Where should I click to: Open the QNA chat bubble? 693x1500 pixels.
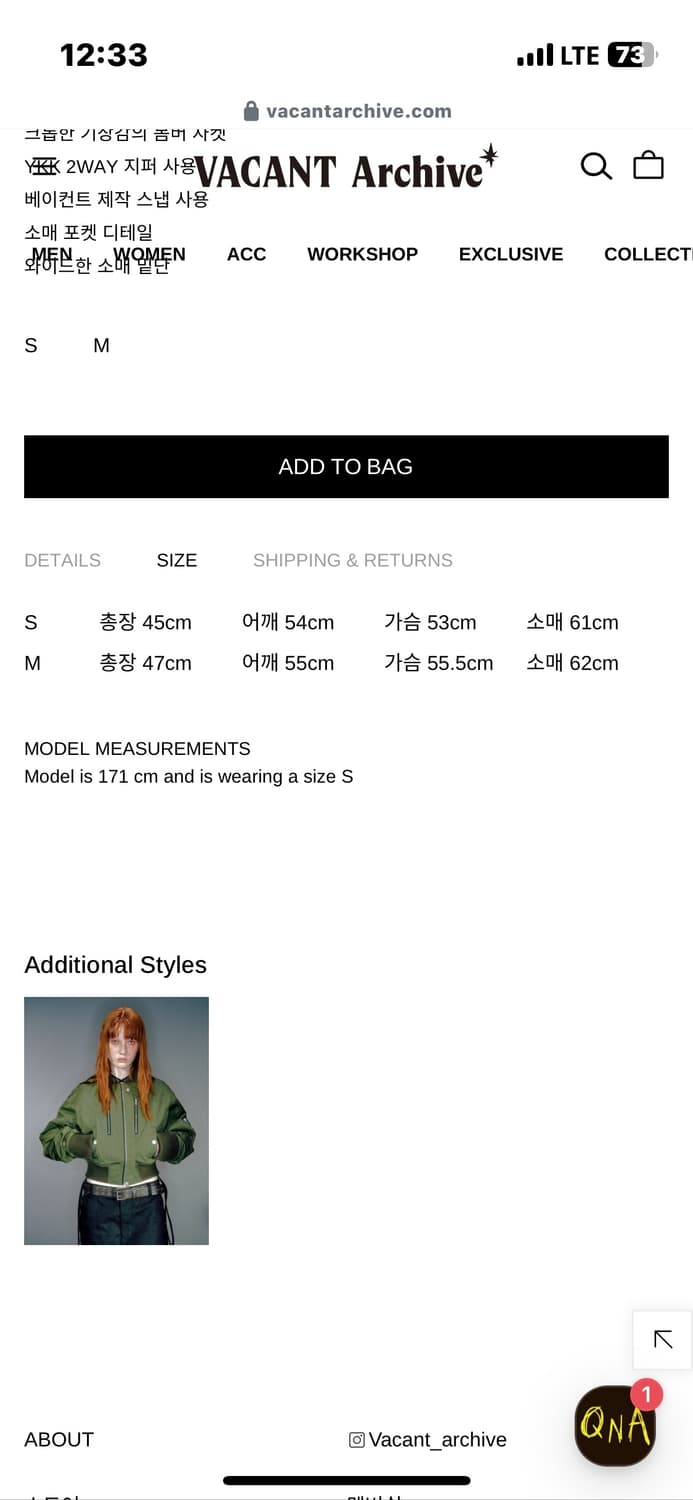(x=615, y=1426)
